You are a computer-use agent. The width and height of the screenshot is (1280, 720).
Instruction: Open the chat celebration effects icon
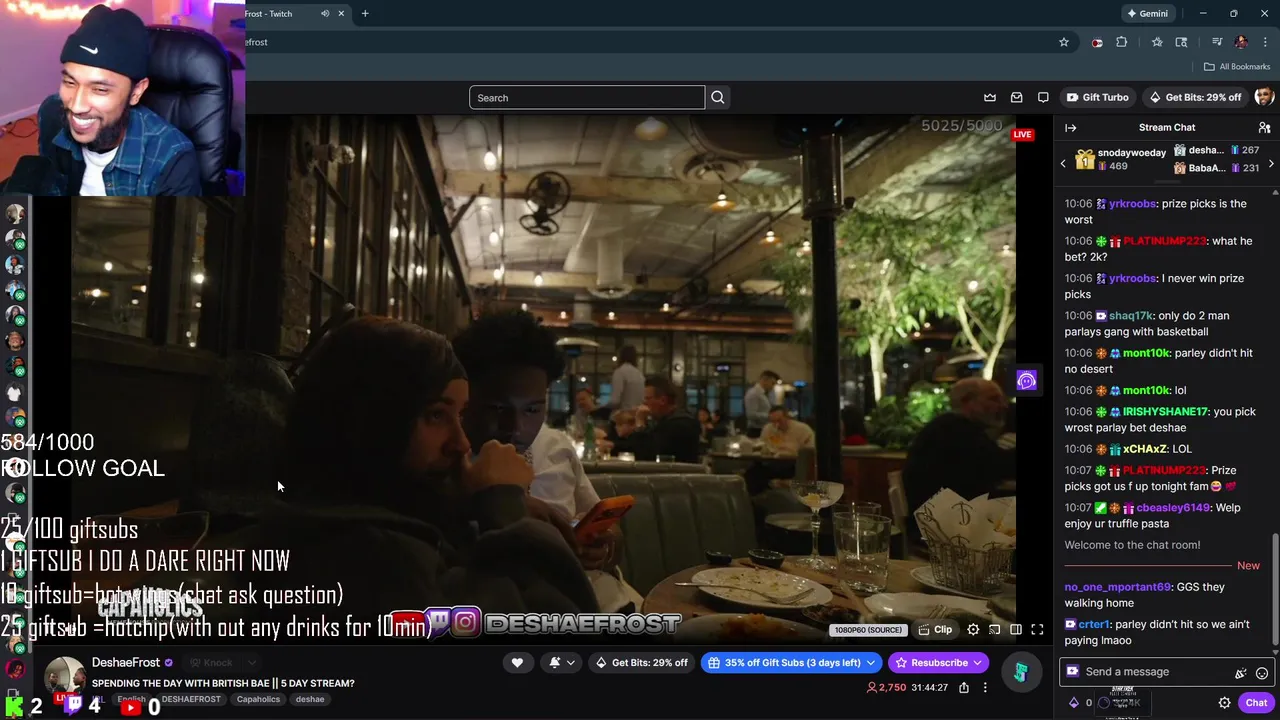(x=1241, y=673)
